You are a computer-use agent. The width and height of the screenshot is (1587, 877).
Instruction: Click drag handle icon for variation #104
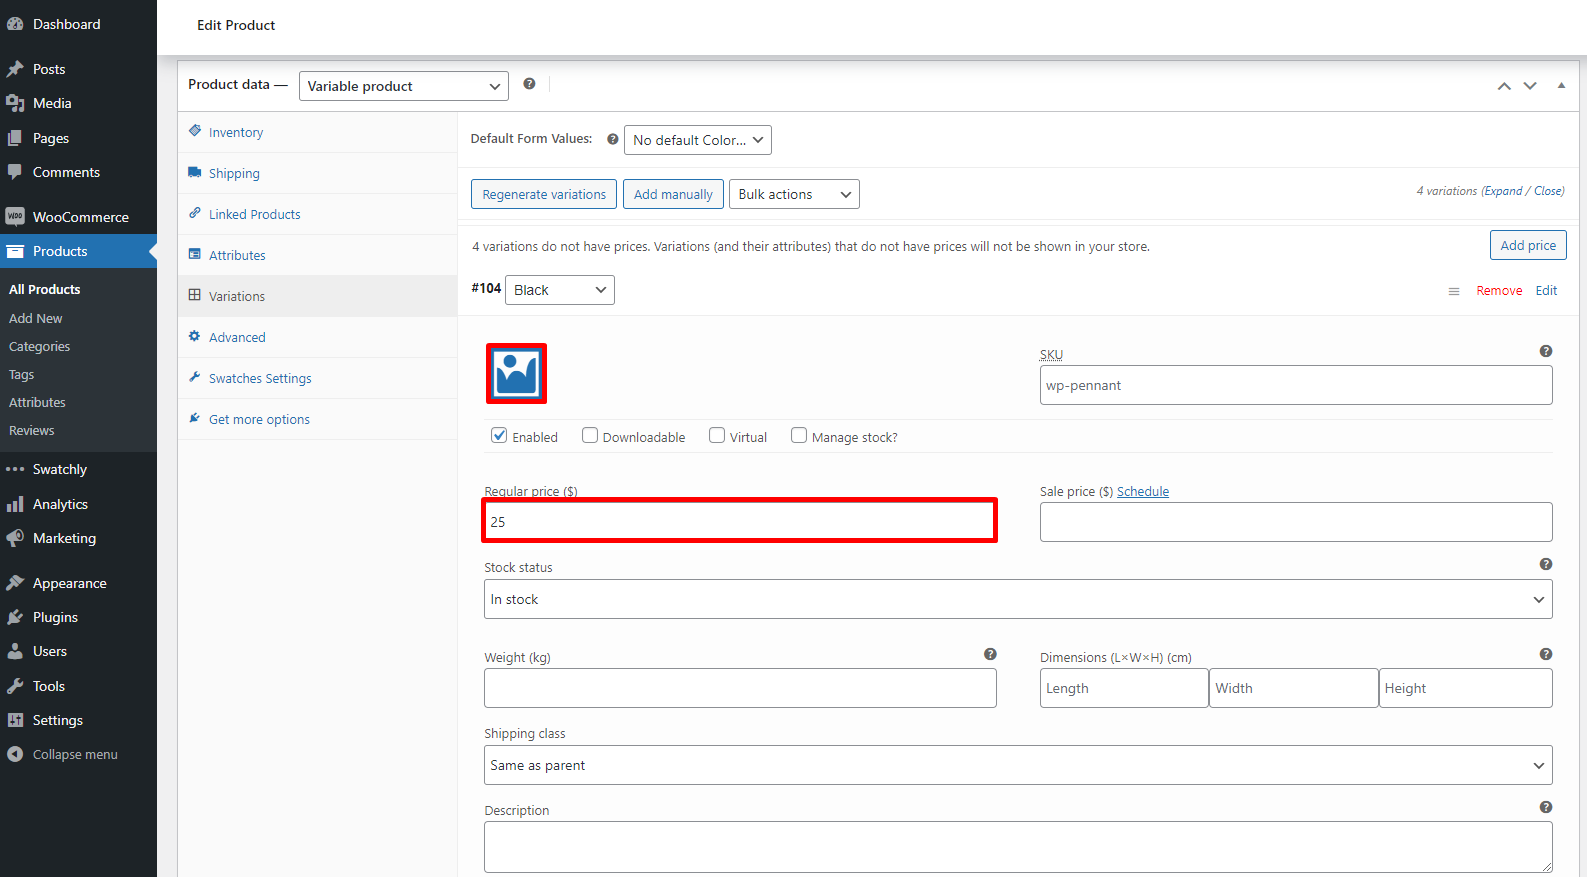1453,291
